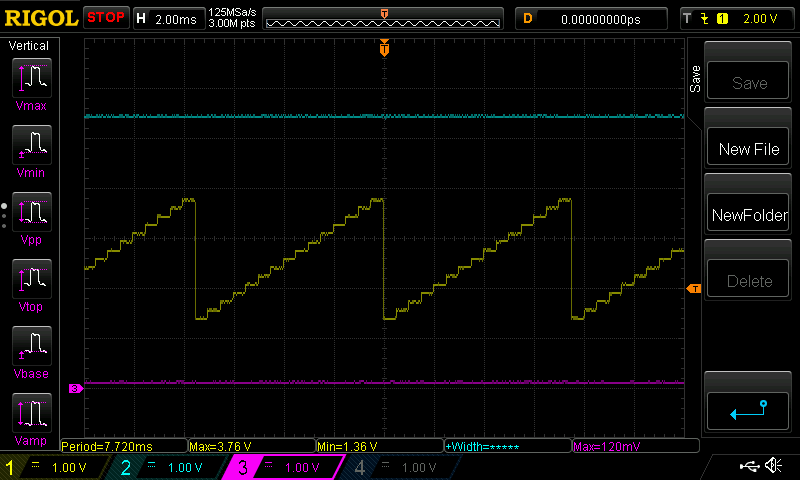Screen dimensions: 800x480
Task: Select channel 3 magenta tab
Action: click(x=283, y=467)
